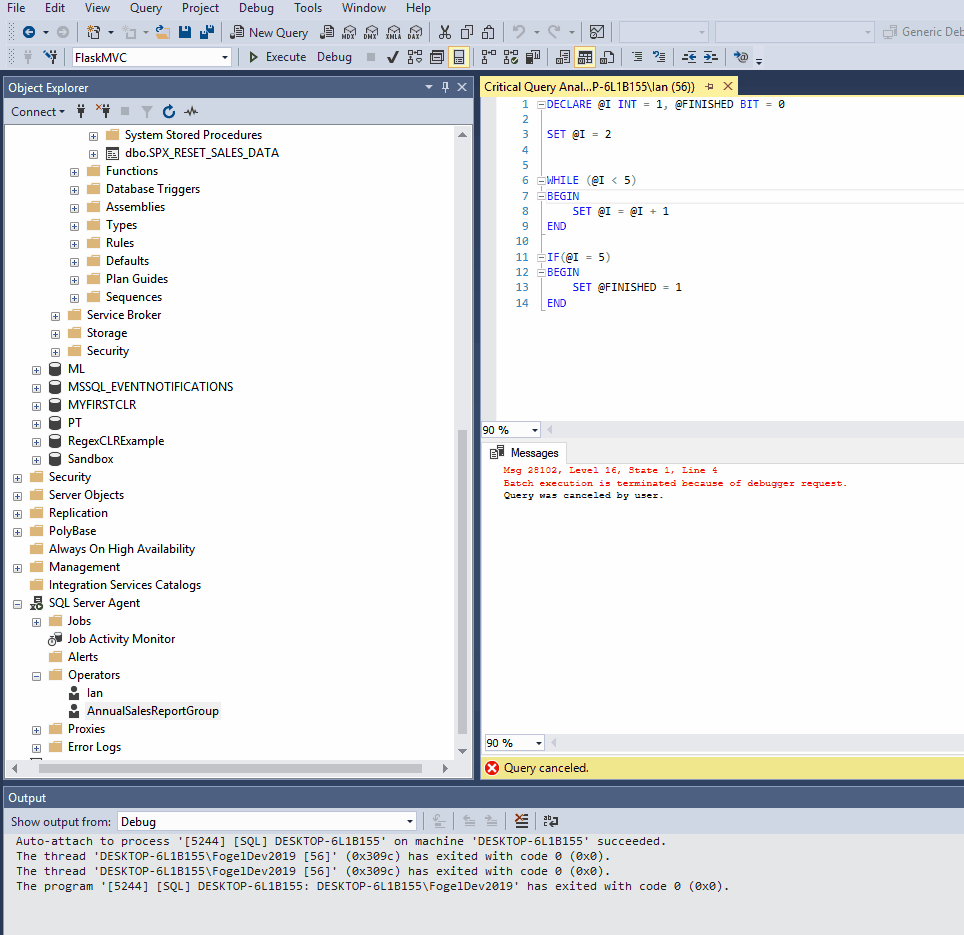Click the Open File folder icon
The width and height of the screenshot is (964, 935).
point(162,32)
